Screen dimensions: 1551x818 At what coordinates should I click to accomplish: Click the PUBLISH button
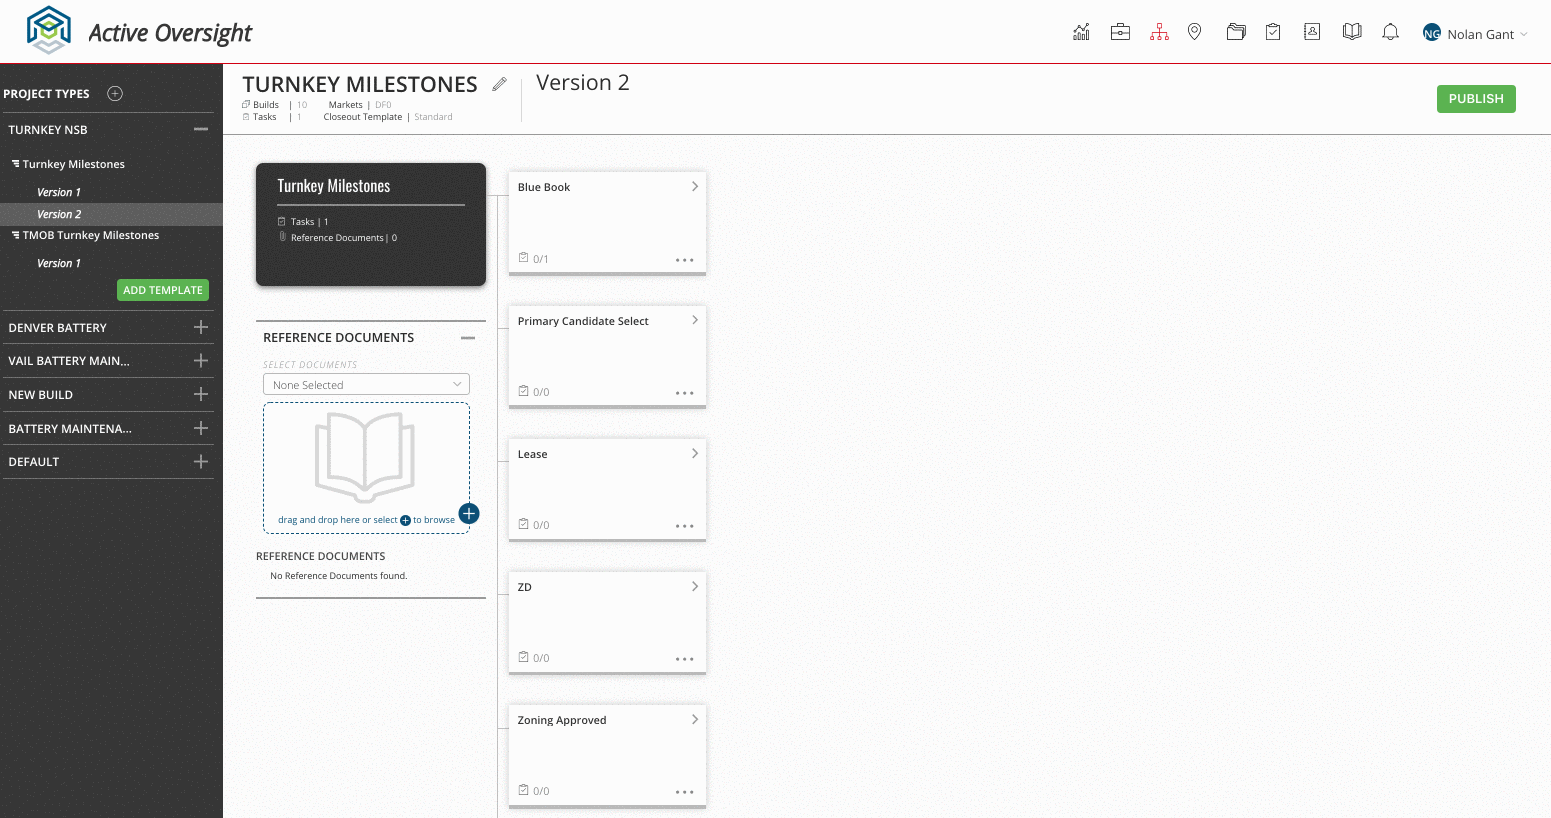1476,99
